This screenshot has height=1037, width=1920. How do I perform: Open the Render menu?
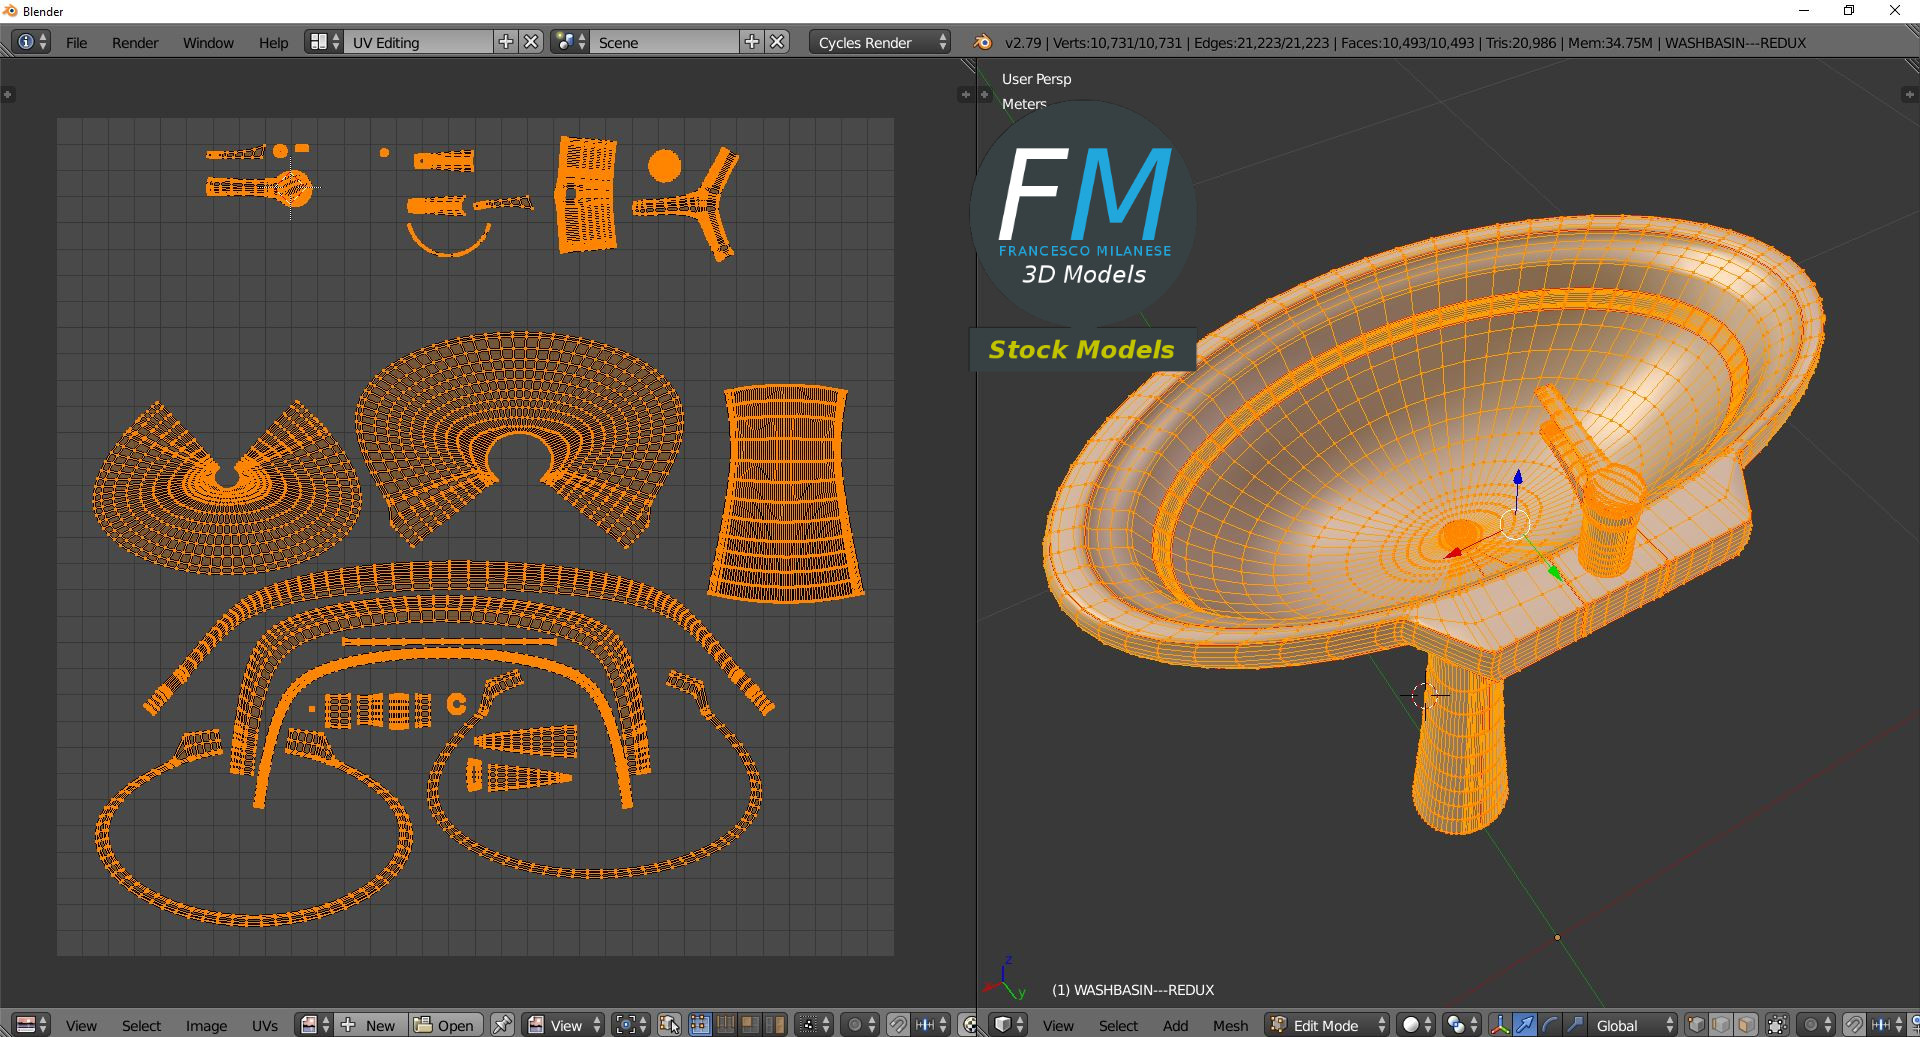click(135, 42)
